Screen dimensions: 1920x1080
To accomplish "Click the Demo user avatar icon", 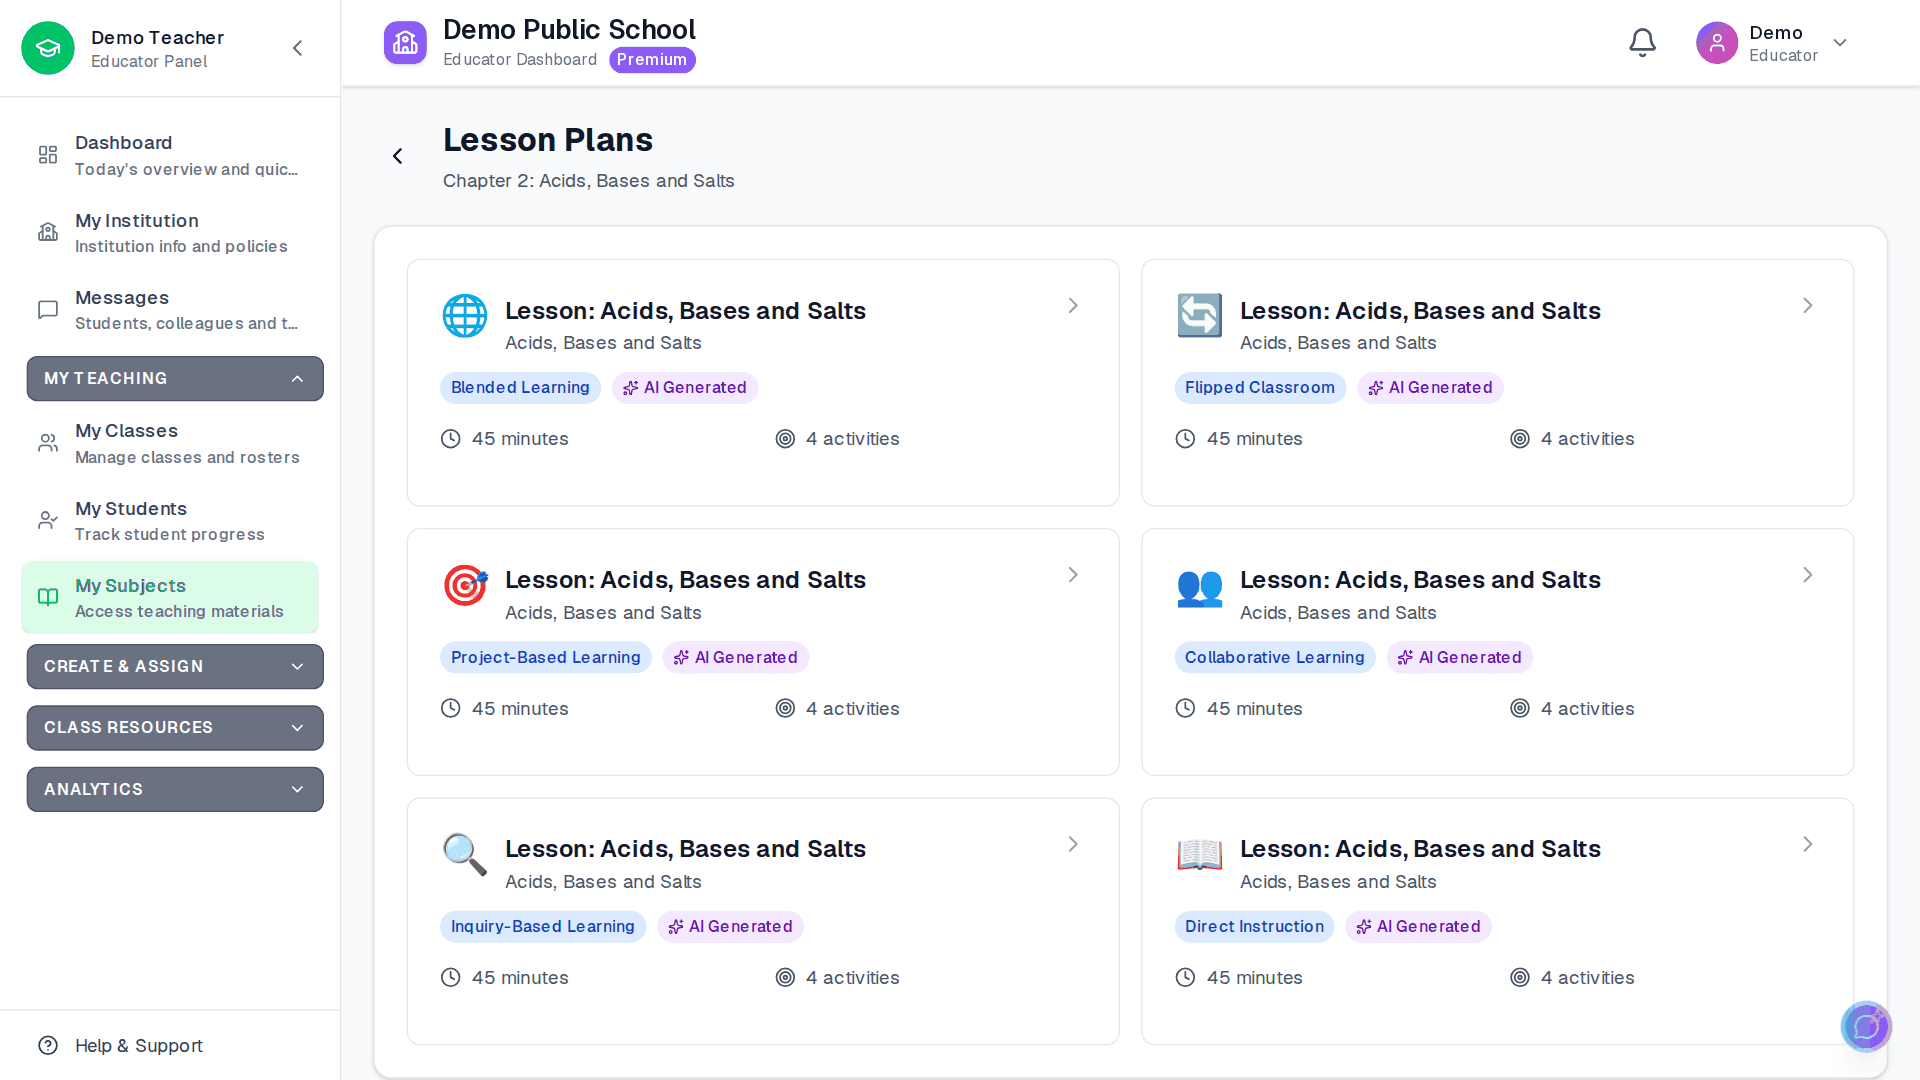I will 1717,43.
